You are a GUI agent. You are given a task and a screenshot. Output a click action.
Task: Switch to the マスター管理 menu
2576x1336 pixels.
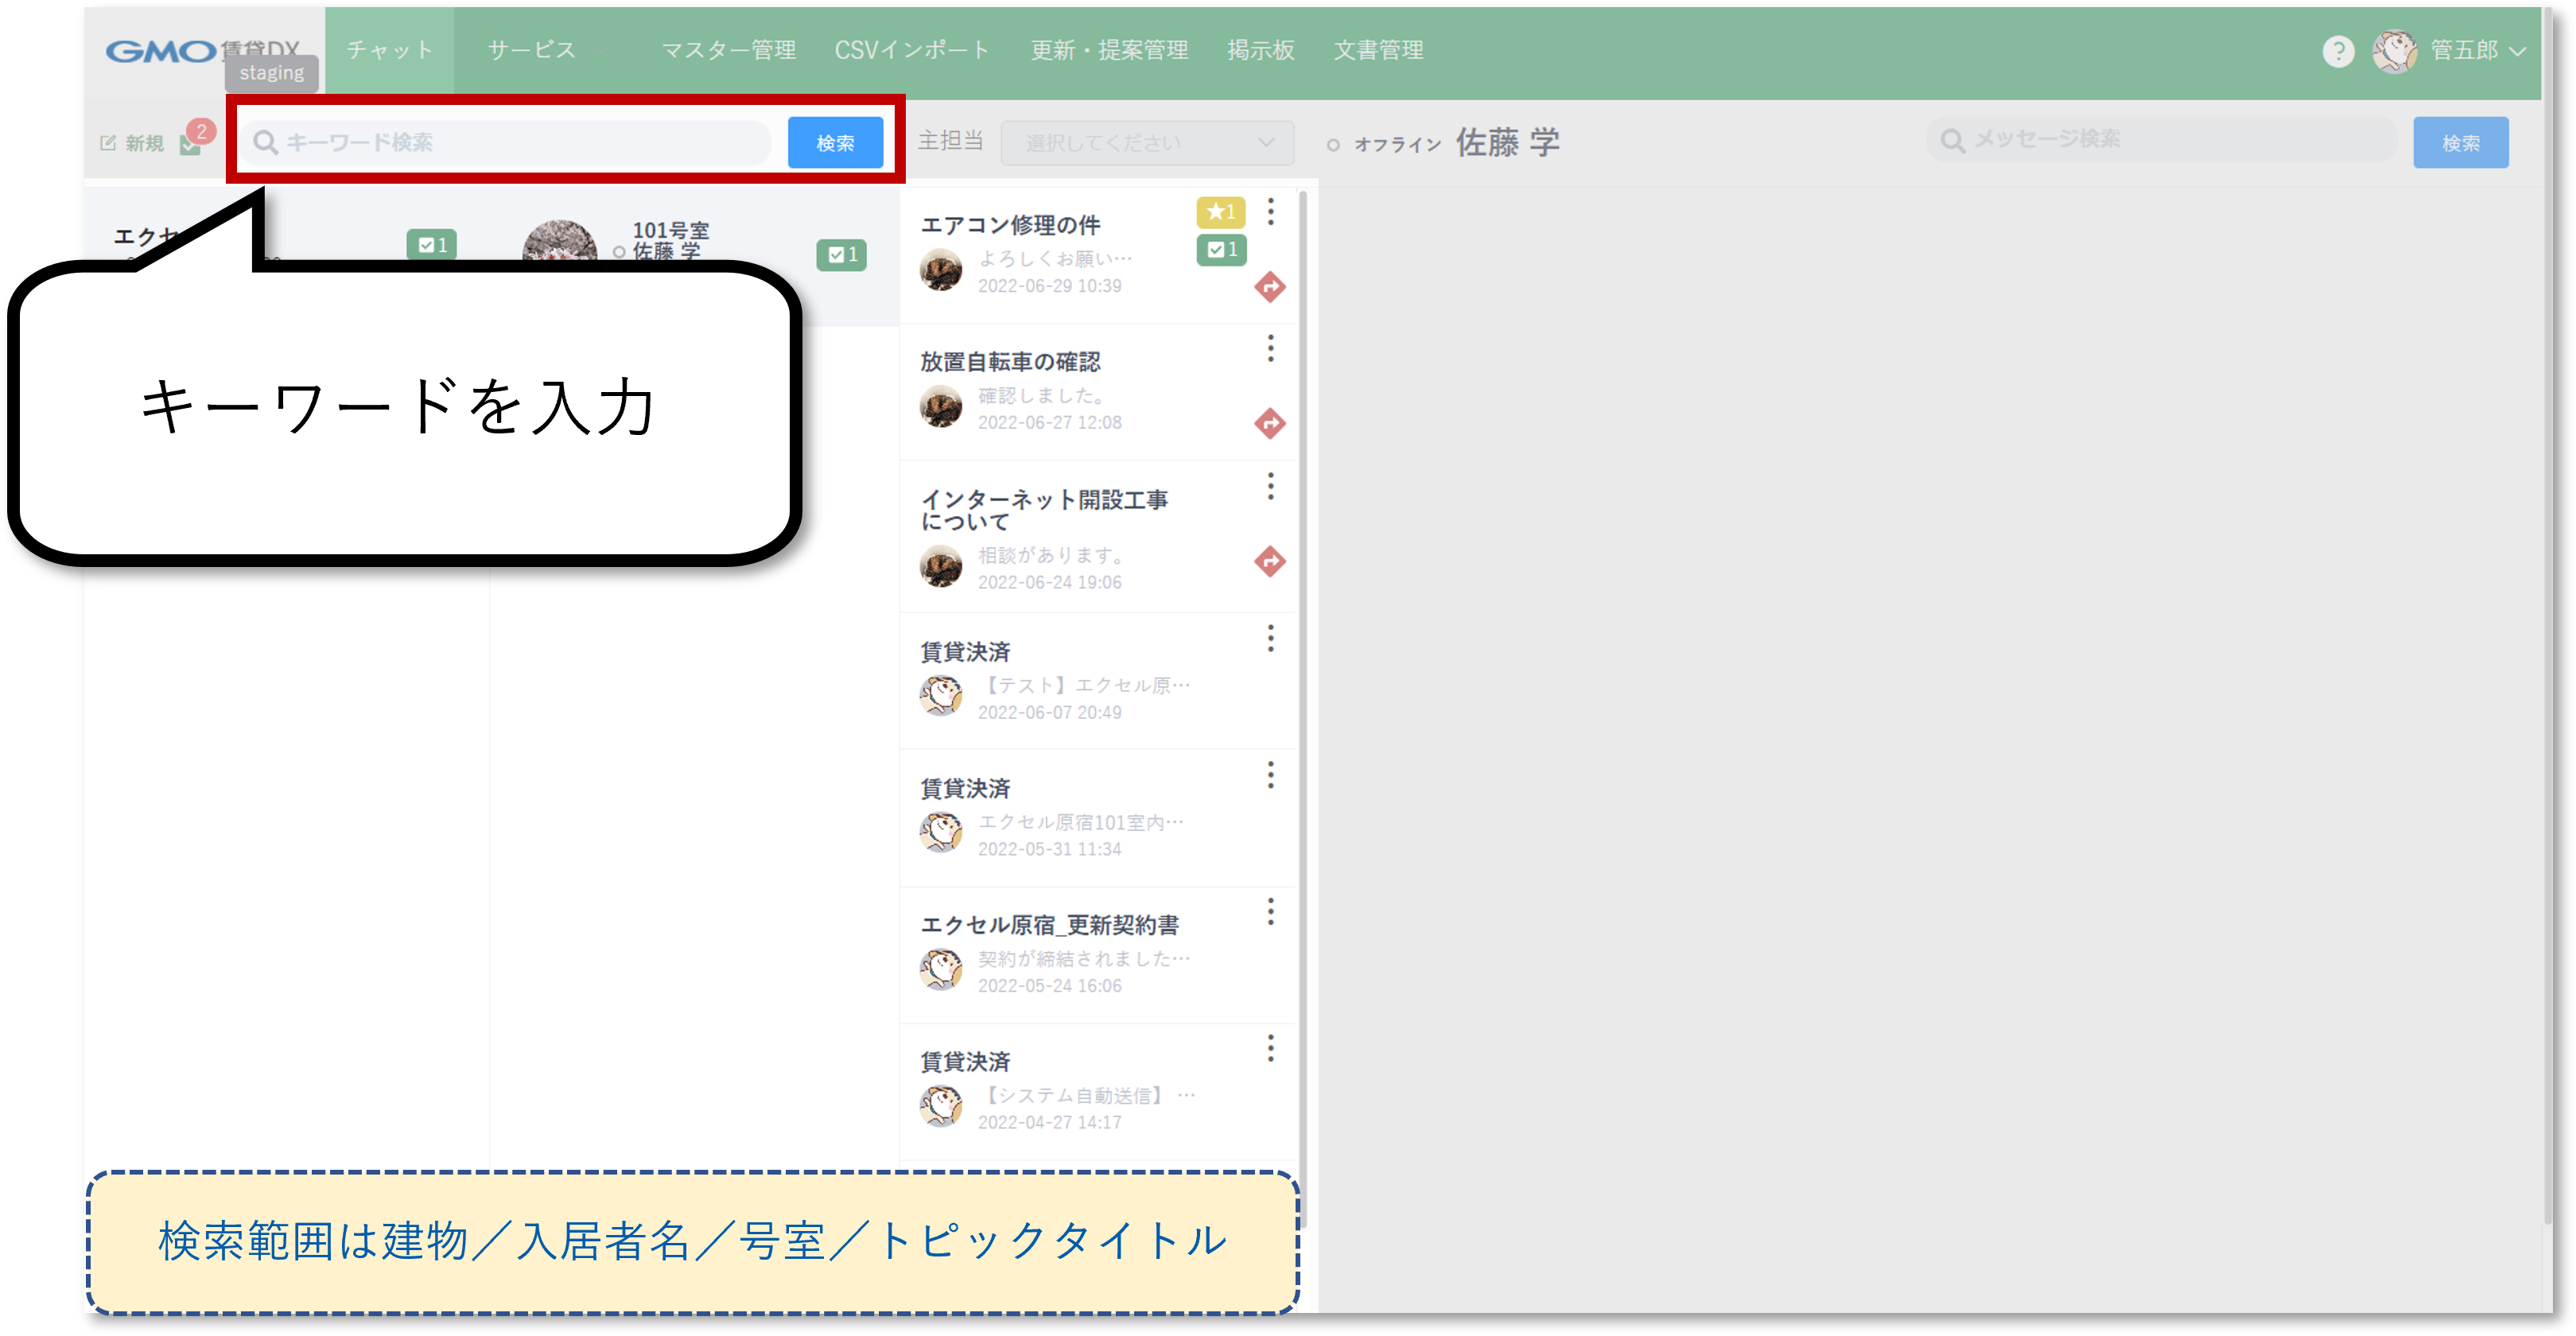[x=728, y=50]
